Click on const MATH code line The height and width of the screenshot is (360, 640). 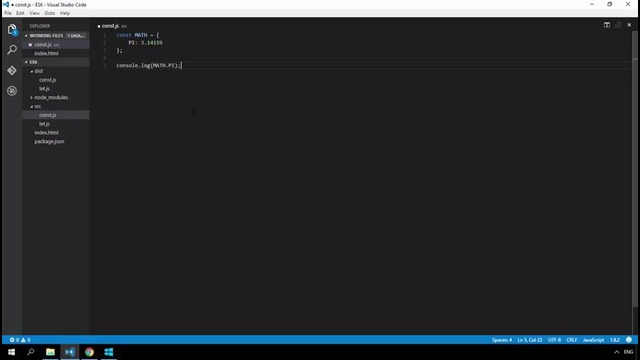(x=138, y=35)
